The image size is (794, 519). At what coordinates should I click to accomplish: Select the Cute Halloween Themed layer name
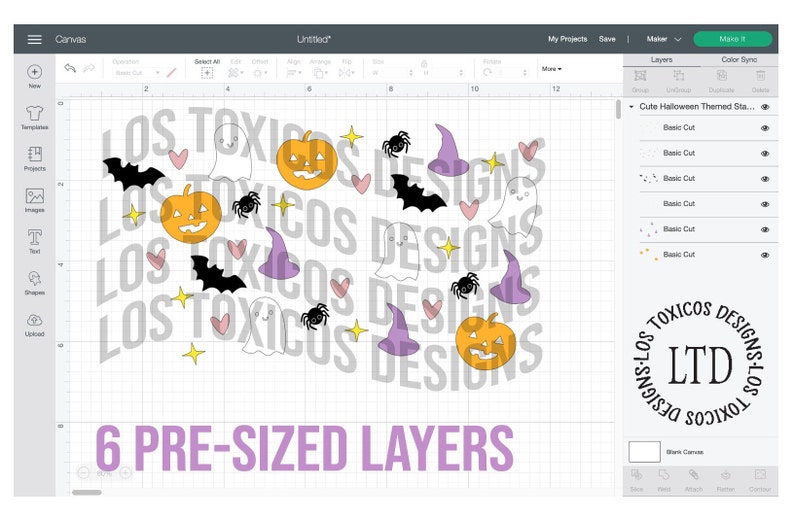697,107
